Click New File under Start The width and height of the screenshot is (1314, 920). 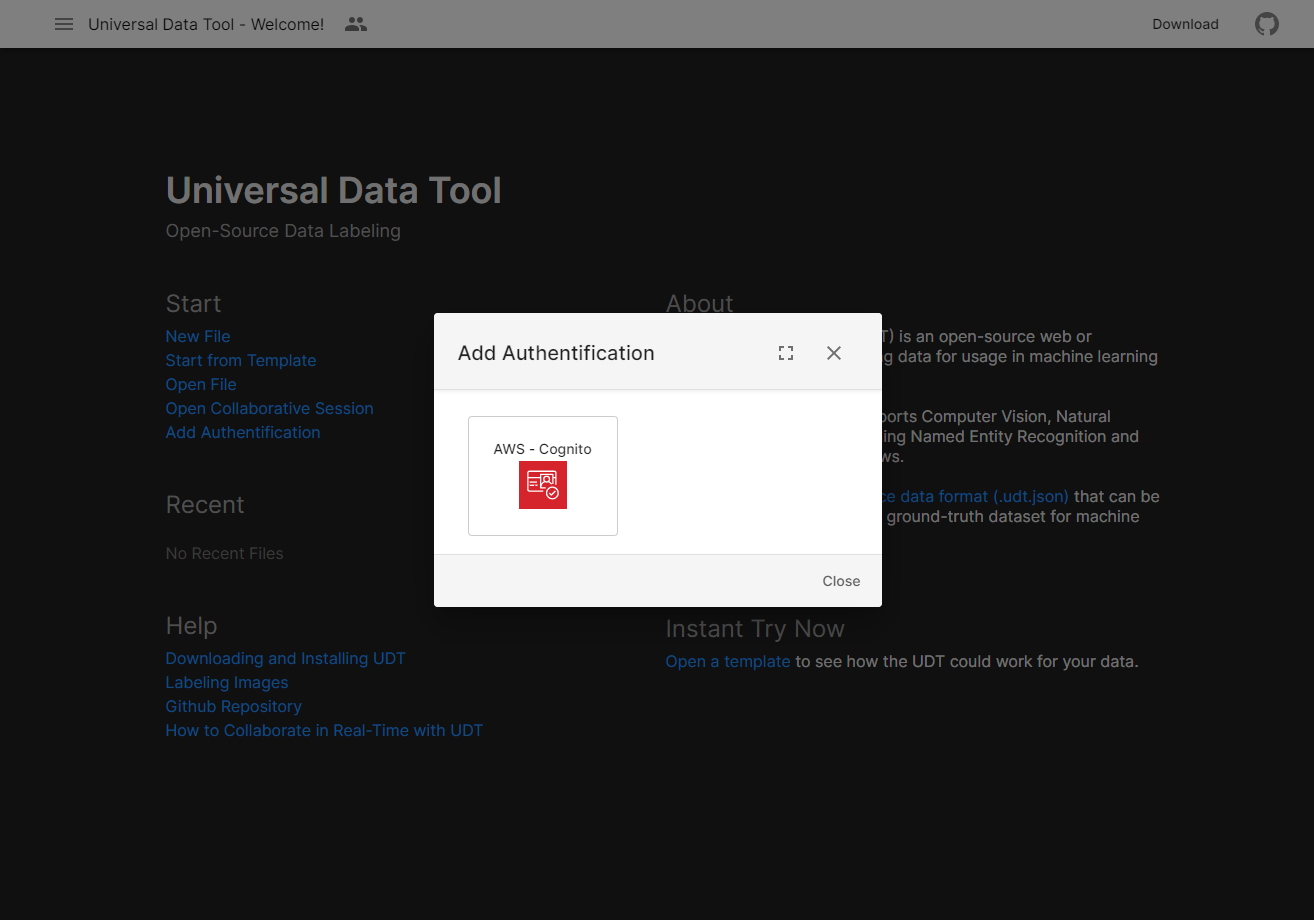[x=197, y=336]
